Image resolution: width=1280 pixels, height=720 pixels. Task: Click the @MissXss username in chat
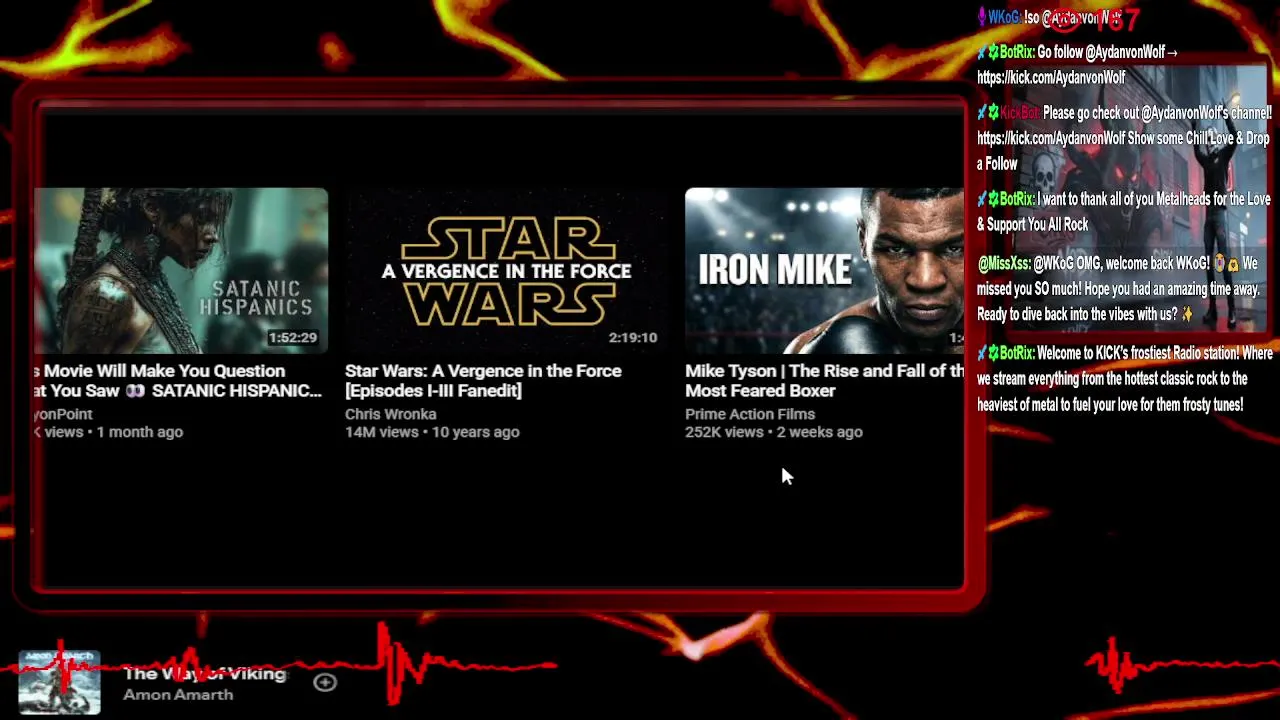tap(1003, 264)
